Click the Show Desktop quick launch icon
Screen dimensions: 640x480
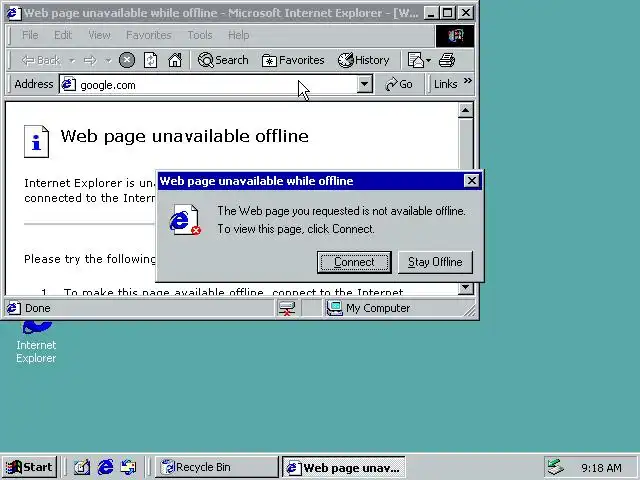coord(82,467)
